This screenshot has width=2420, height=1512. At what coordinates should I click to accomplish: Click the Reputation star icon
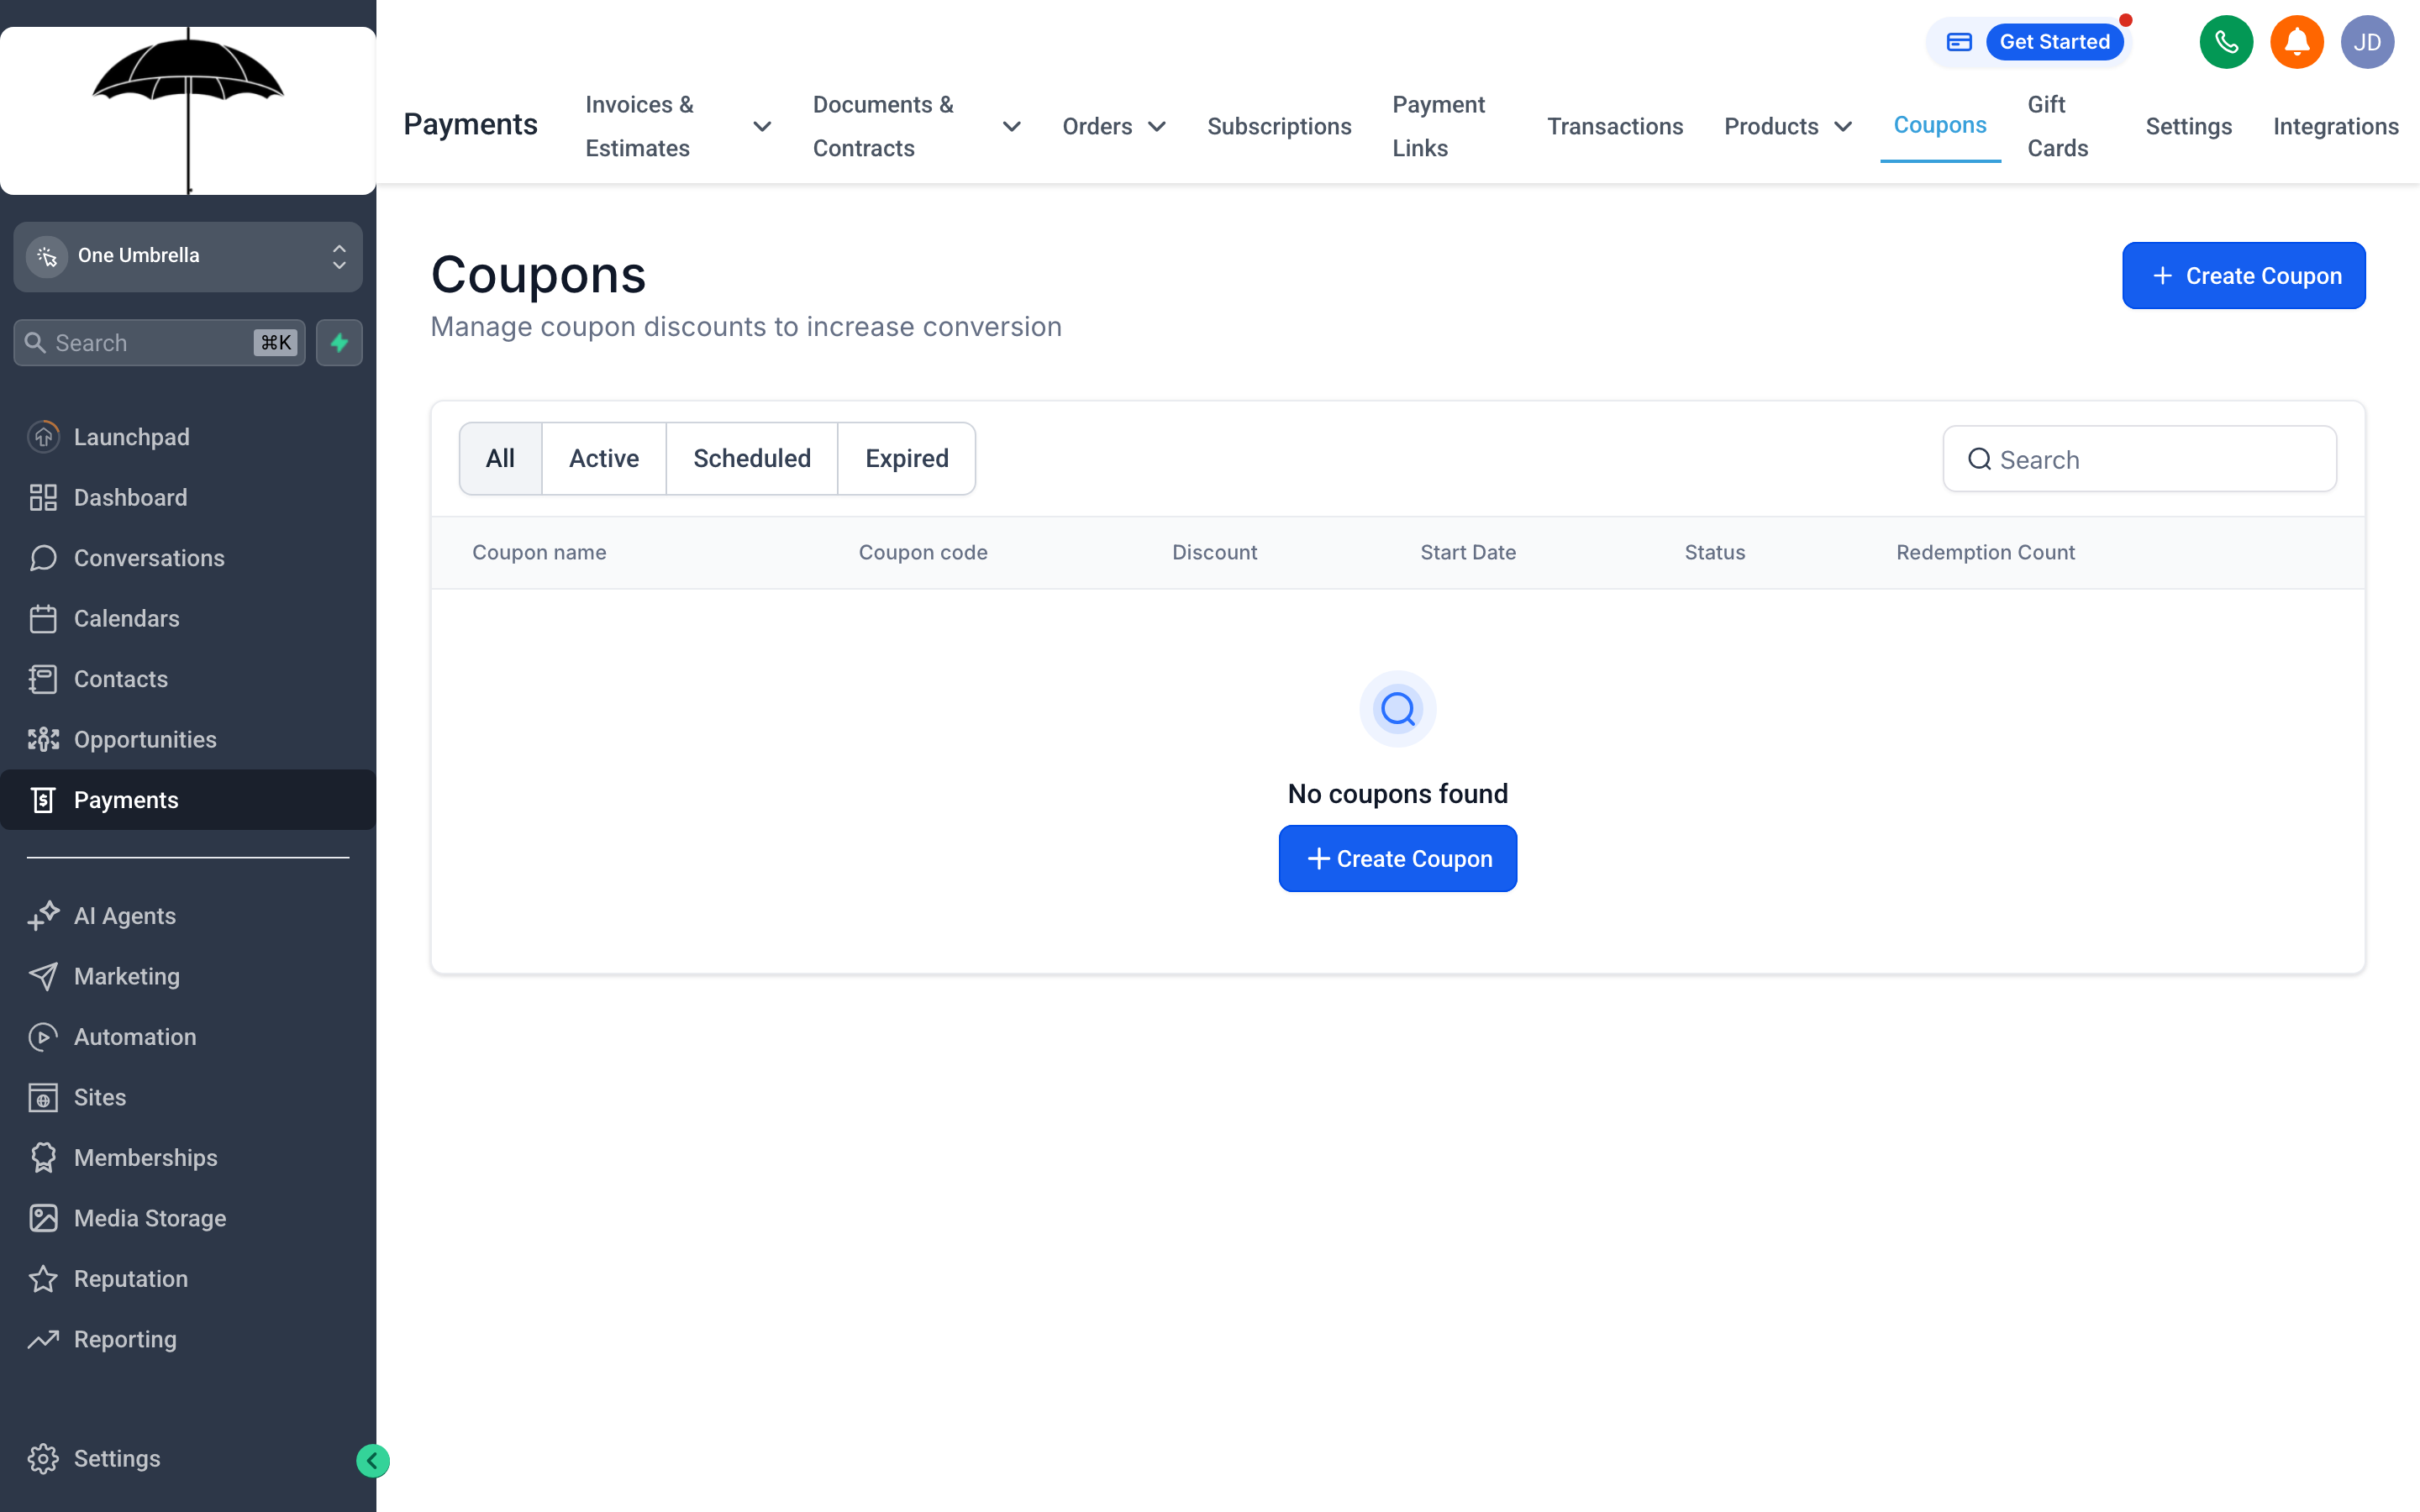[x=43, y=1279]
